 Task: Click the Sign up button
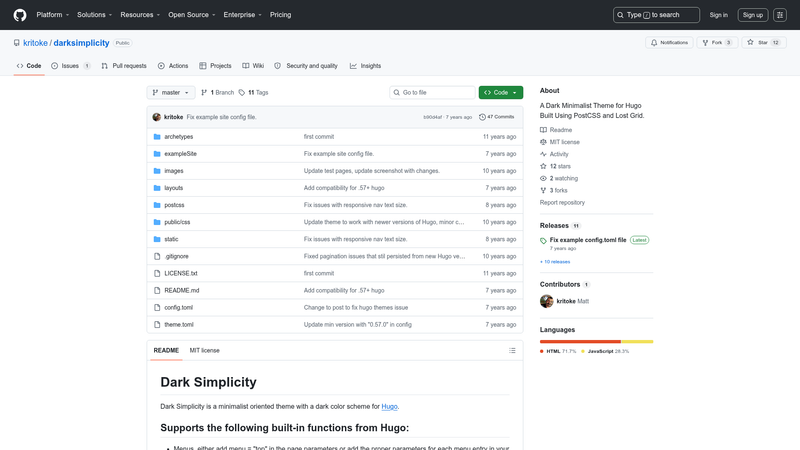tap(753, 15)
